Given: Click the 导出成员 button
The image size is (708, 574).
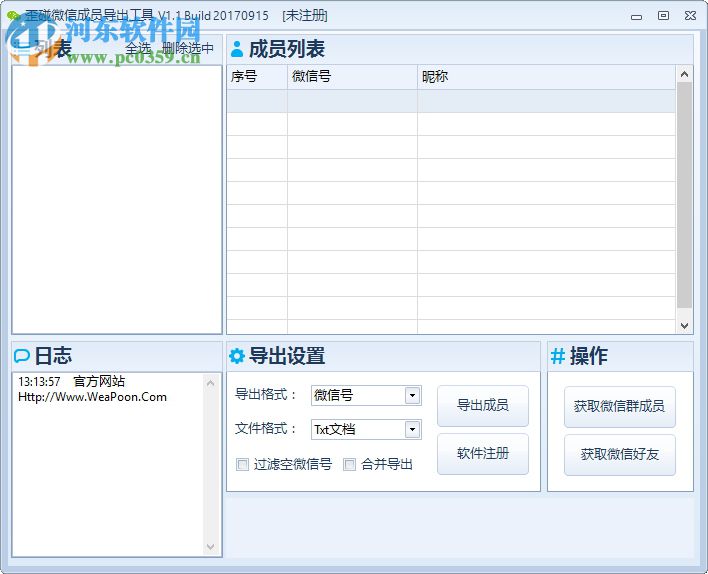Looking at the screenshot, I should 483,406.
